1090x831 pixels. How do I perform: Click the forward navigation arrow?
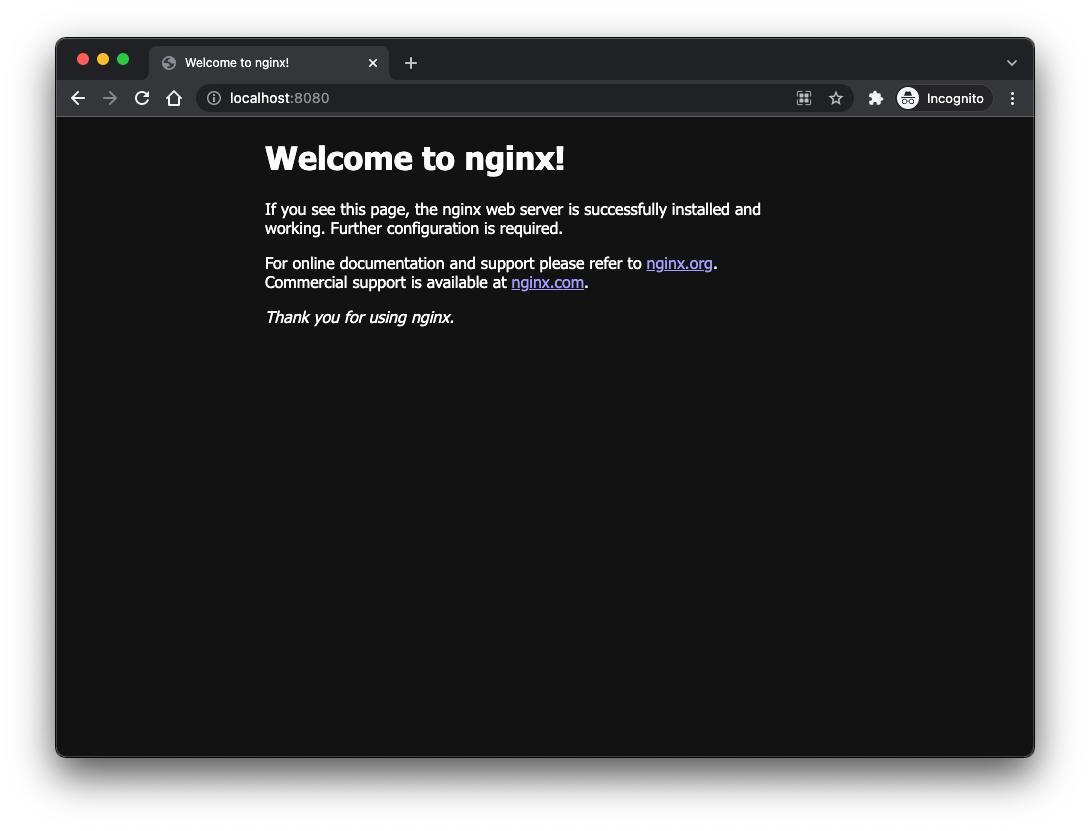click(x=110, y=98)
